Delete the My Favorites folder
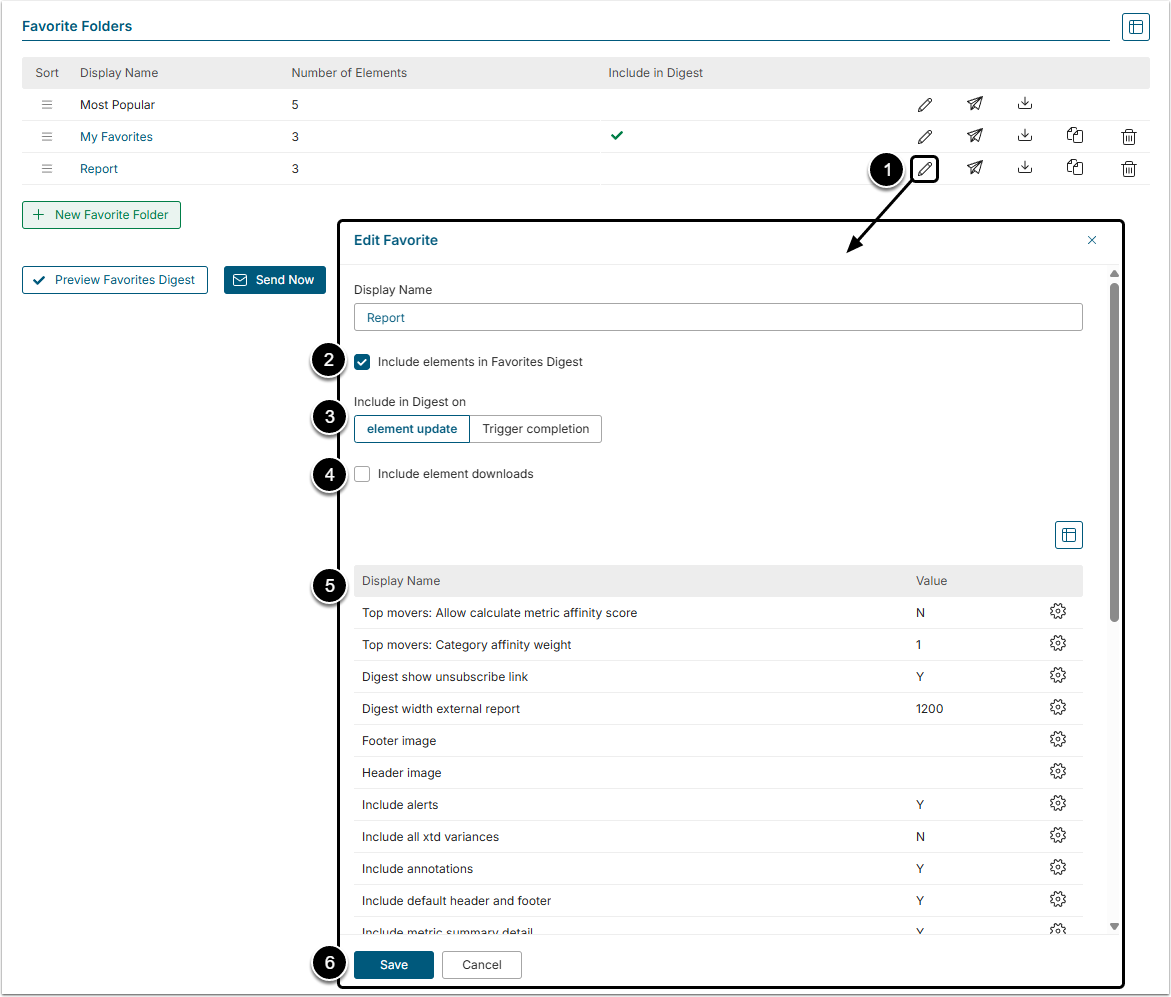Screen dimensions: 1171x997 click(x=1128, y=137)
